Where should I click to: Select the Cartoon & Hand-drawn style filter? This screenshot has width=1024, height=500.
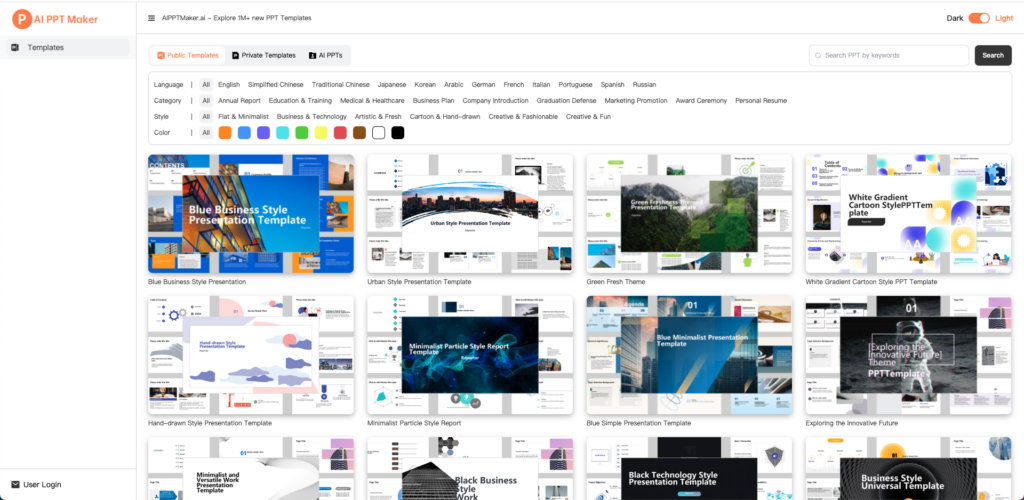(445, 116)
